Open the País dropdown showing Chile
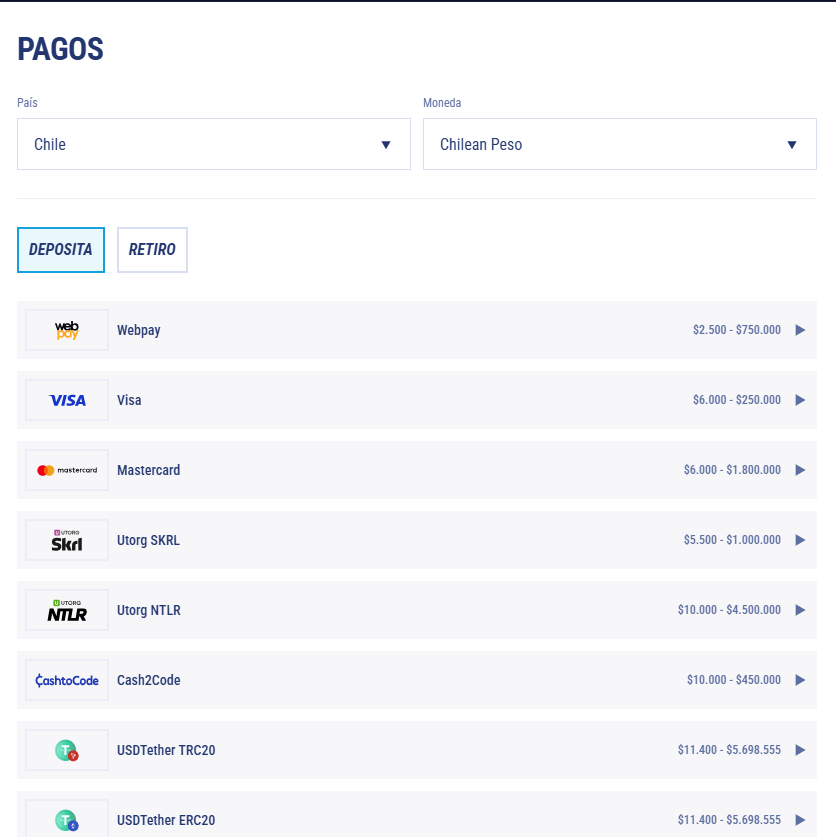Screen dimensions: 836x837 pyautogui.click(x=214, y=144)
